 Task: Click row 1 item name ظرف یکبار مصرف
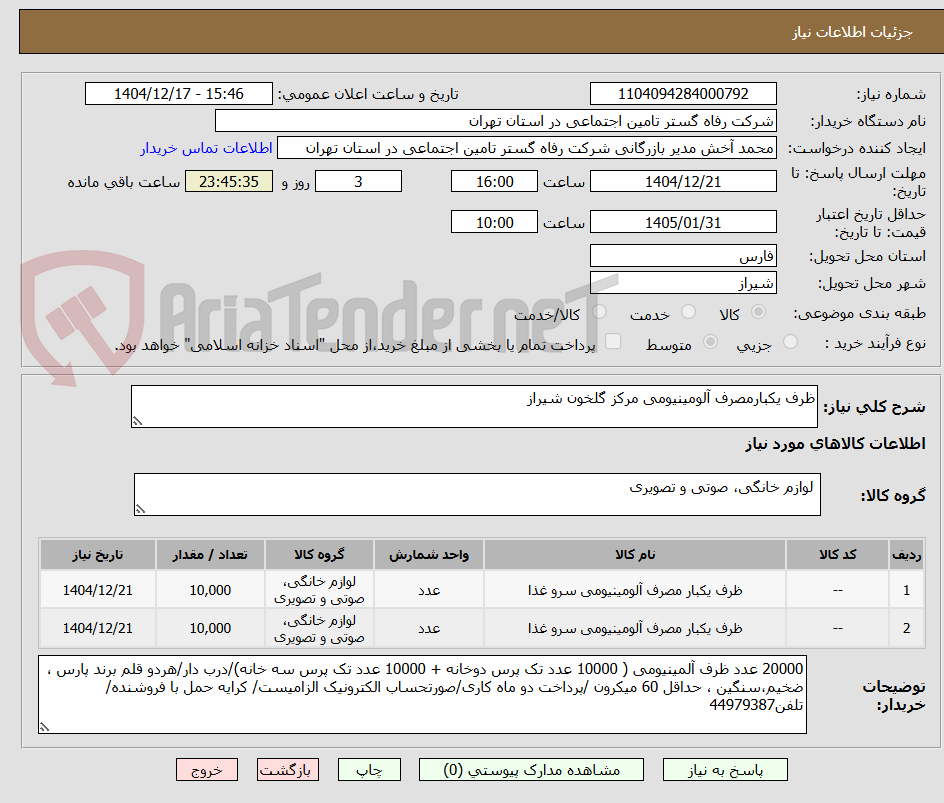[635, 591]
